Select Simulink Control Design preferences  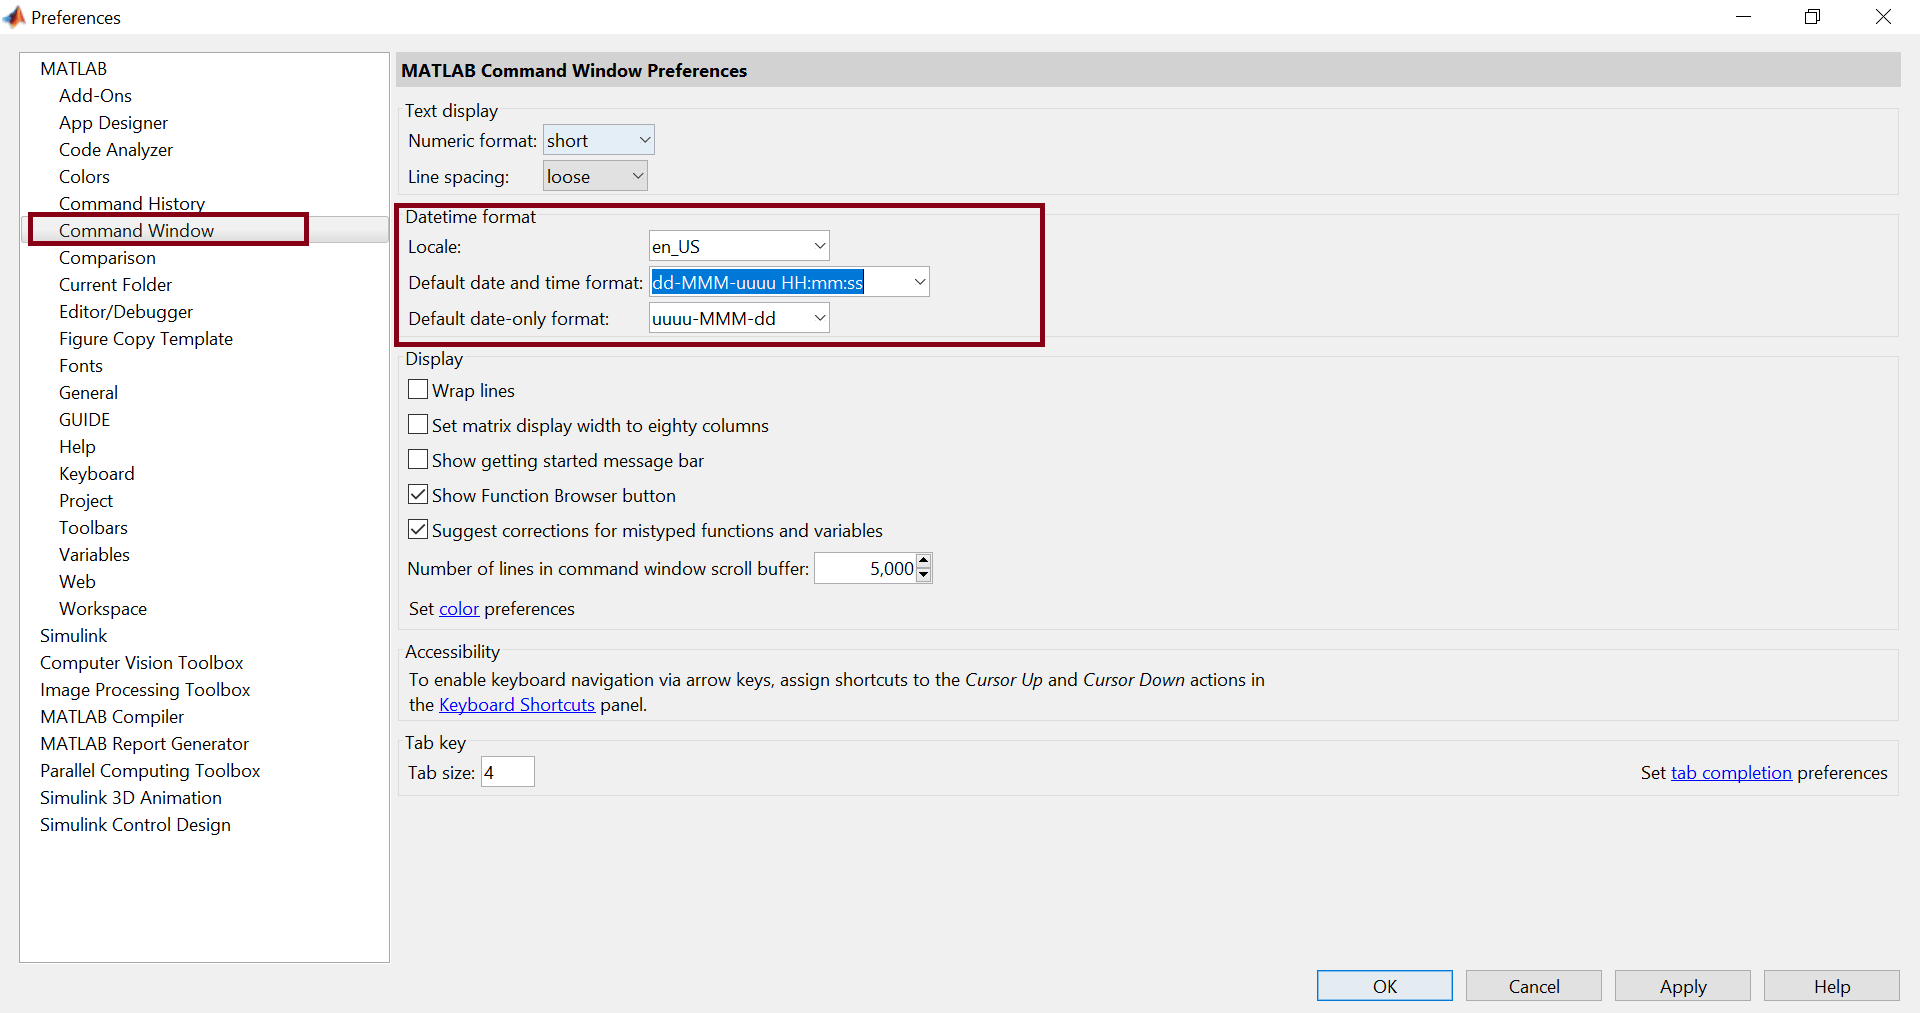coord(135,824)
